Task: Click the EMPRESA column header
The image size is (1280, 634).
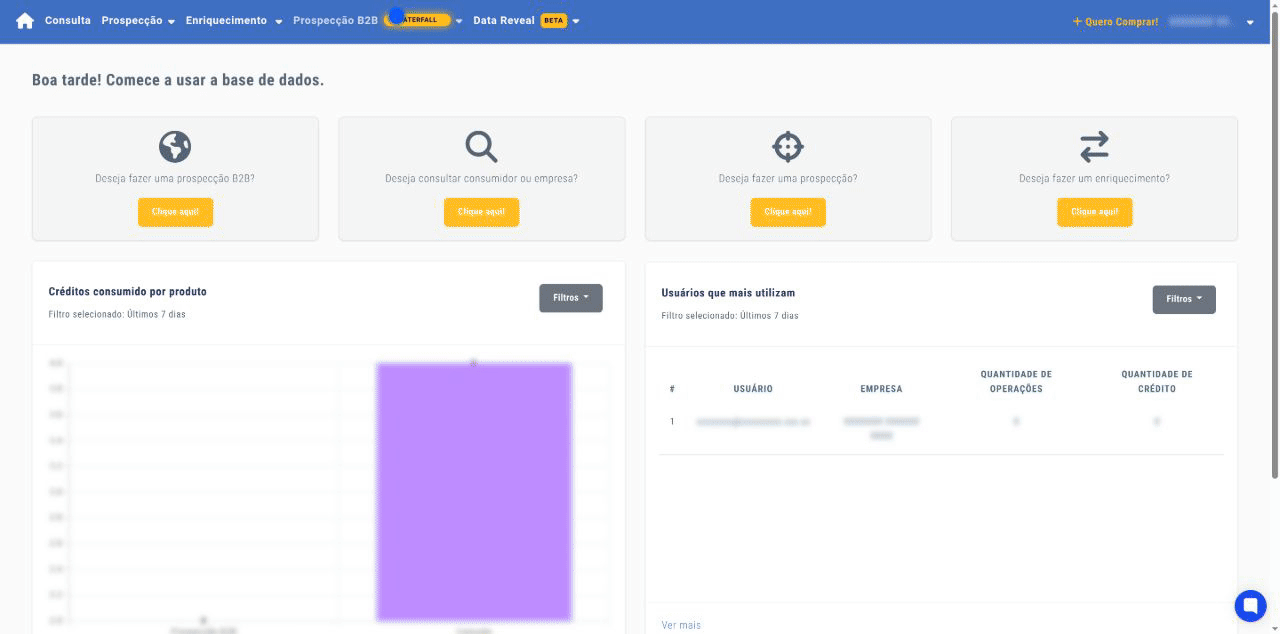Action: (881, 389)
